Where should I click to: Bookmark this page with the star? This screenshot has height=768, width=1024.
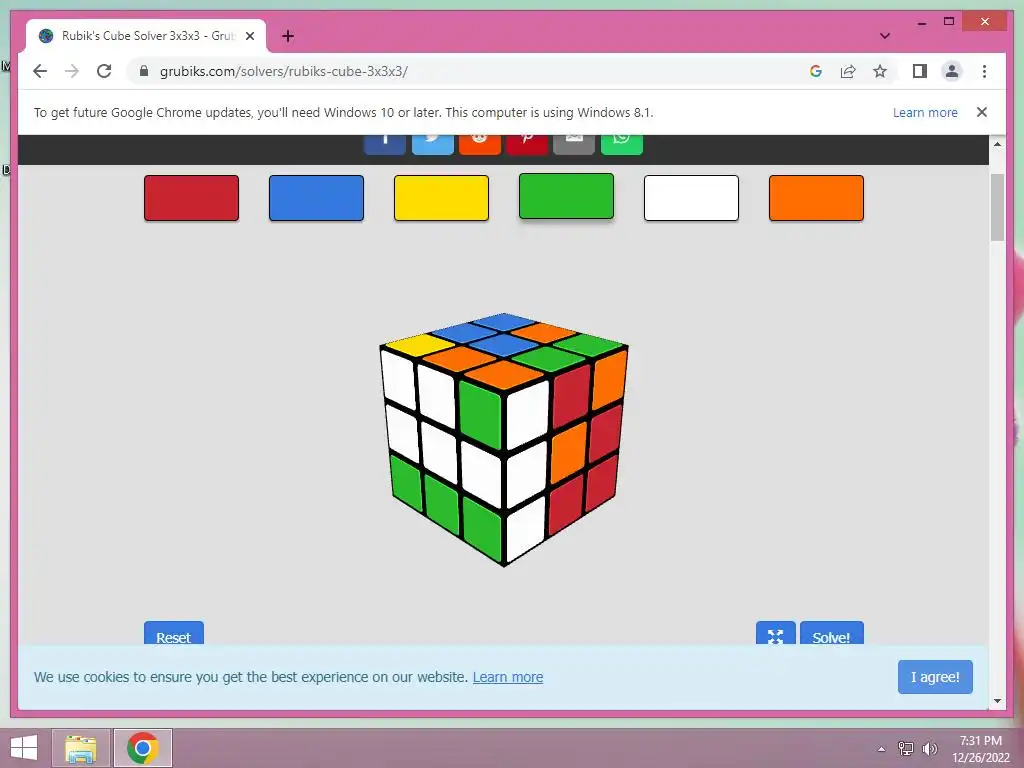[x=880, y=71]
